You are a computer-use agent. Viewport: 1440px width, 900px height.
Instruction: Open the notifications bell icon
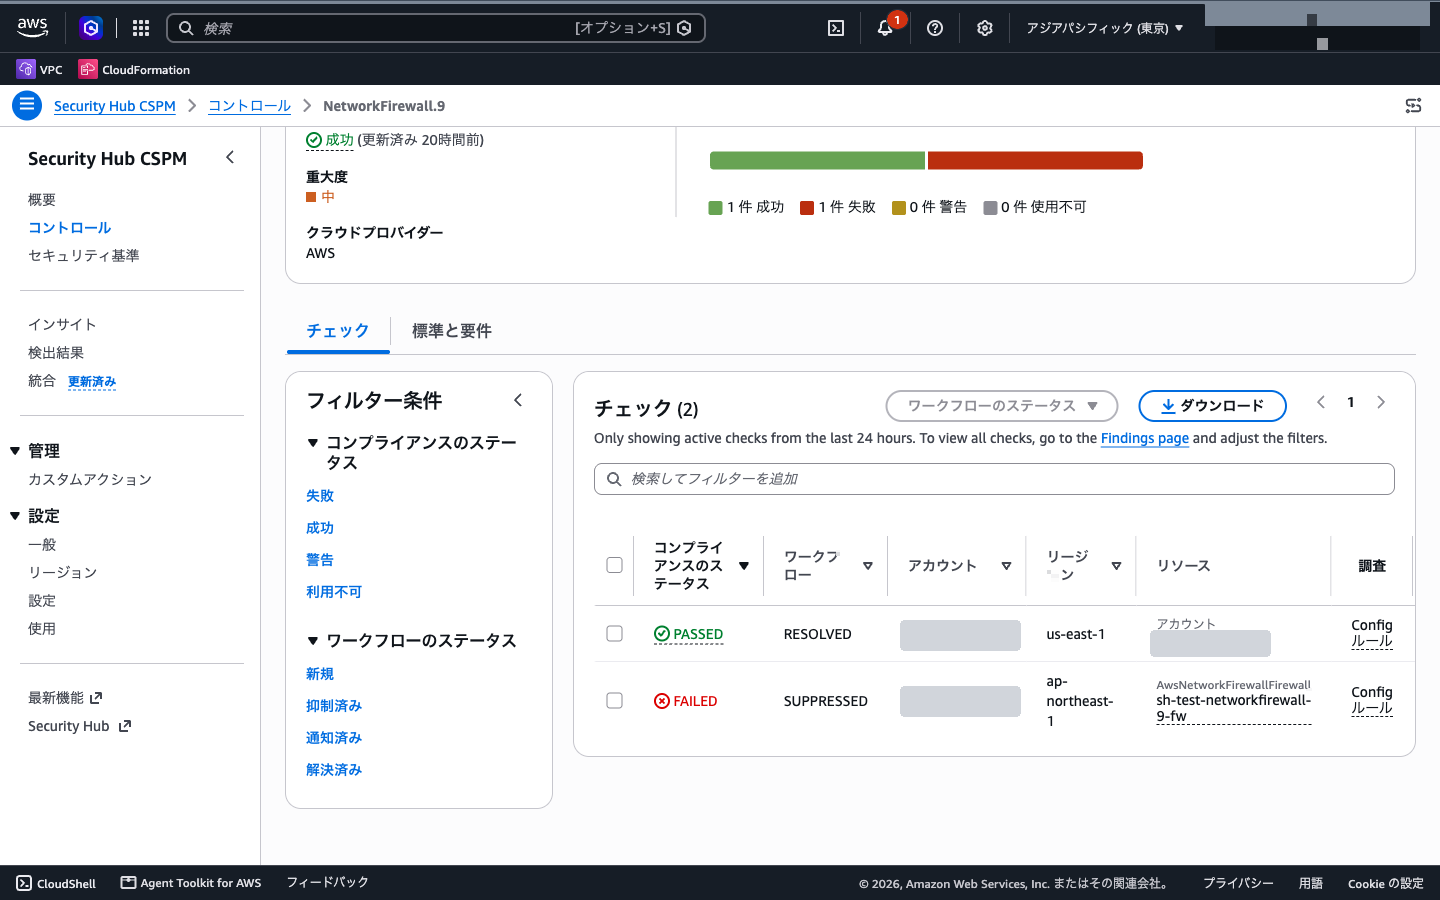click(x=885, y=28)
